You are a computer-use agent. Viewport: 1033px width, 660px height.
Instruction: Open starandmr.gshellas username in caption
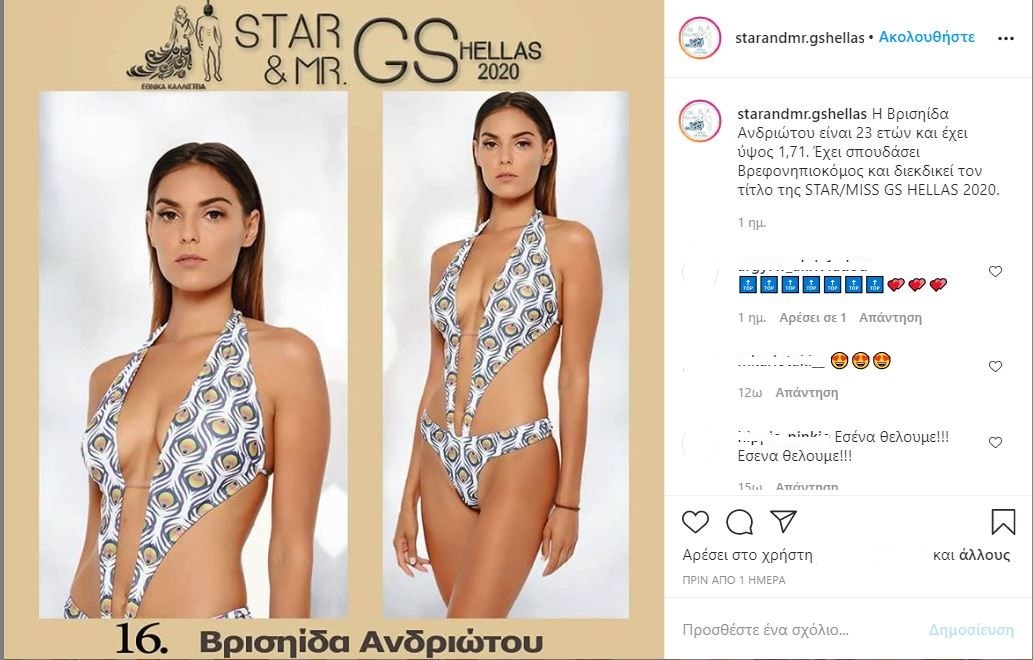(x=802, y=114)
